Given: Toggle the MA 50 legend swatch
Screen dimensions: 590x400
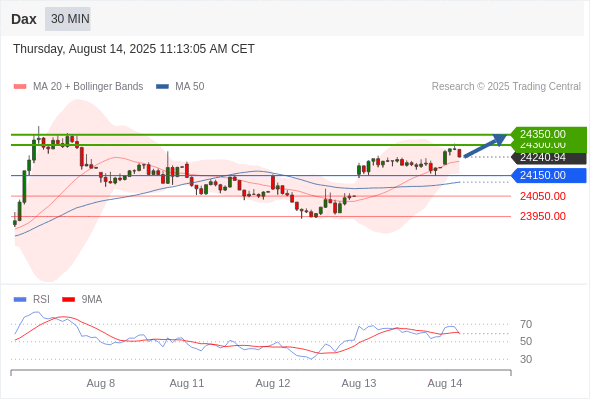Looking at the screenshot, I should point(162,87).
